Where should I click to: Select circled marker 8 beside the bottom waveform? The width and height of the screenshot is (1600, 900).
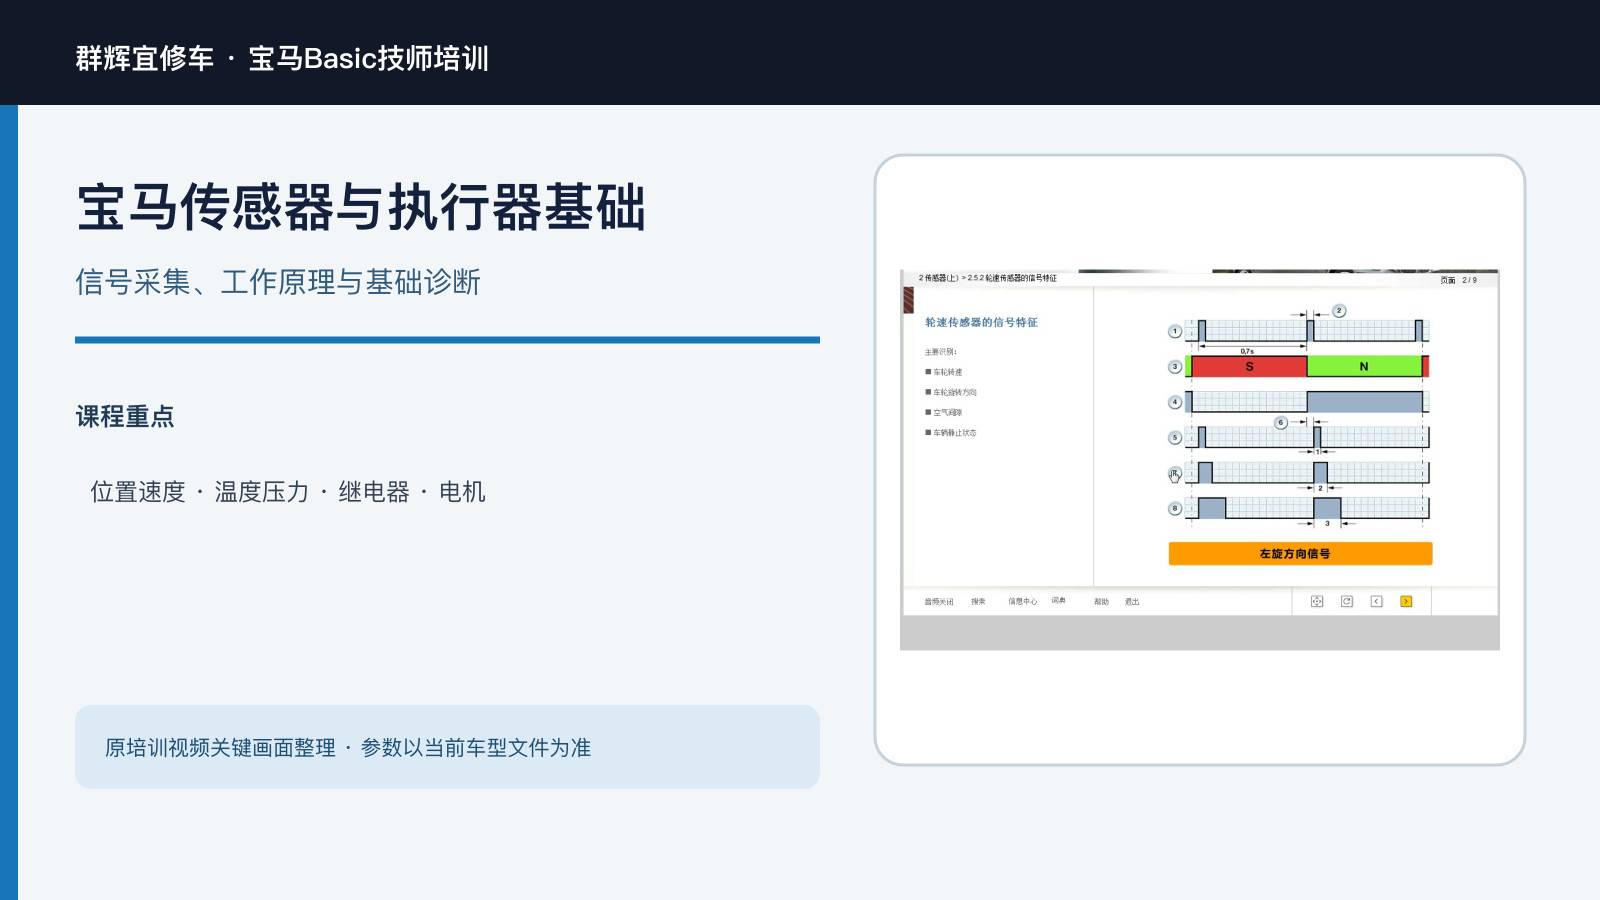pyautogui.click(x=1175, y=508)
